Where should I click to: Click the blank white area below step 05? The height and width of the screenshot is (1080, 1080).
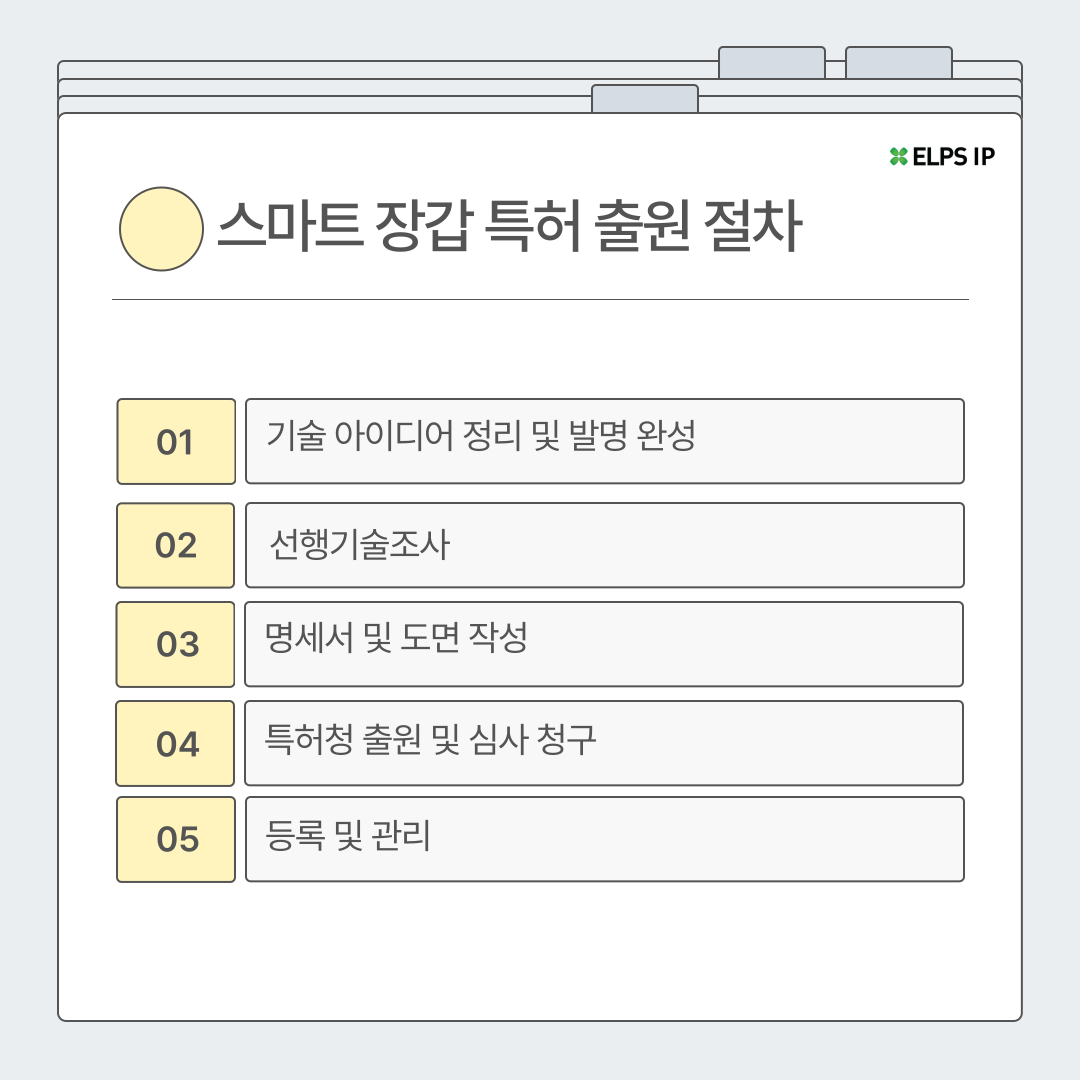pyautogui.click(x=540, y=950)
